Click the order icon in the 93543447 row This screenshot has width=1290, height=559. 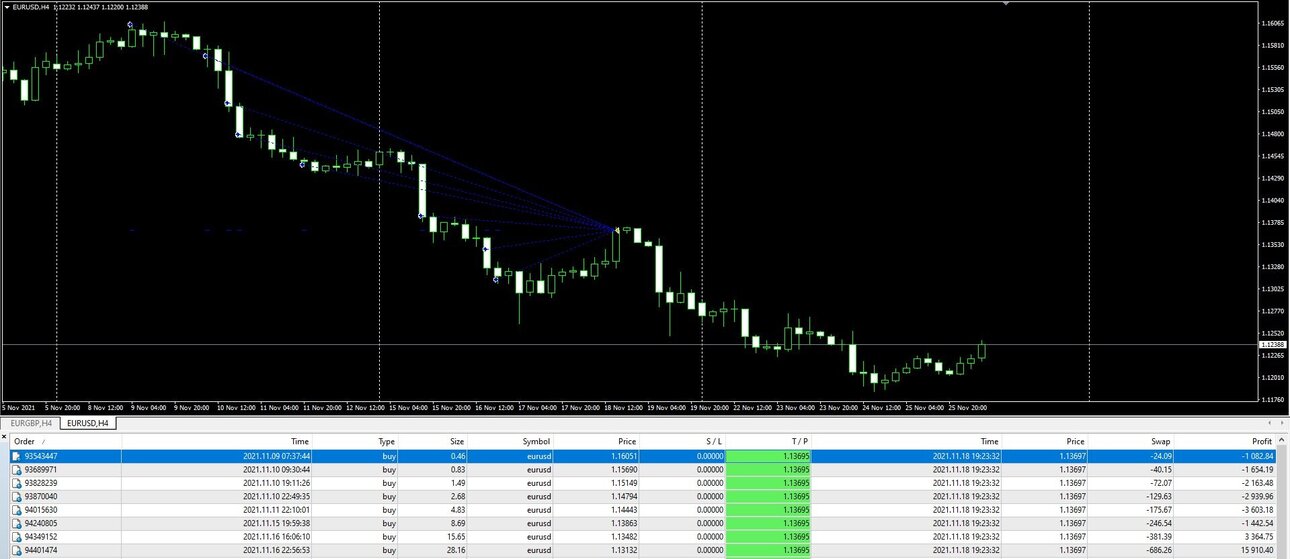point(16,455)
